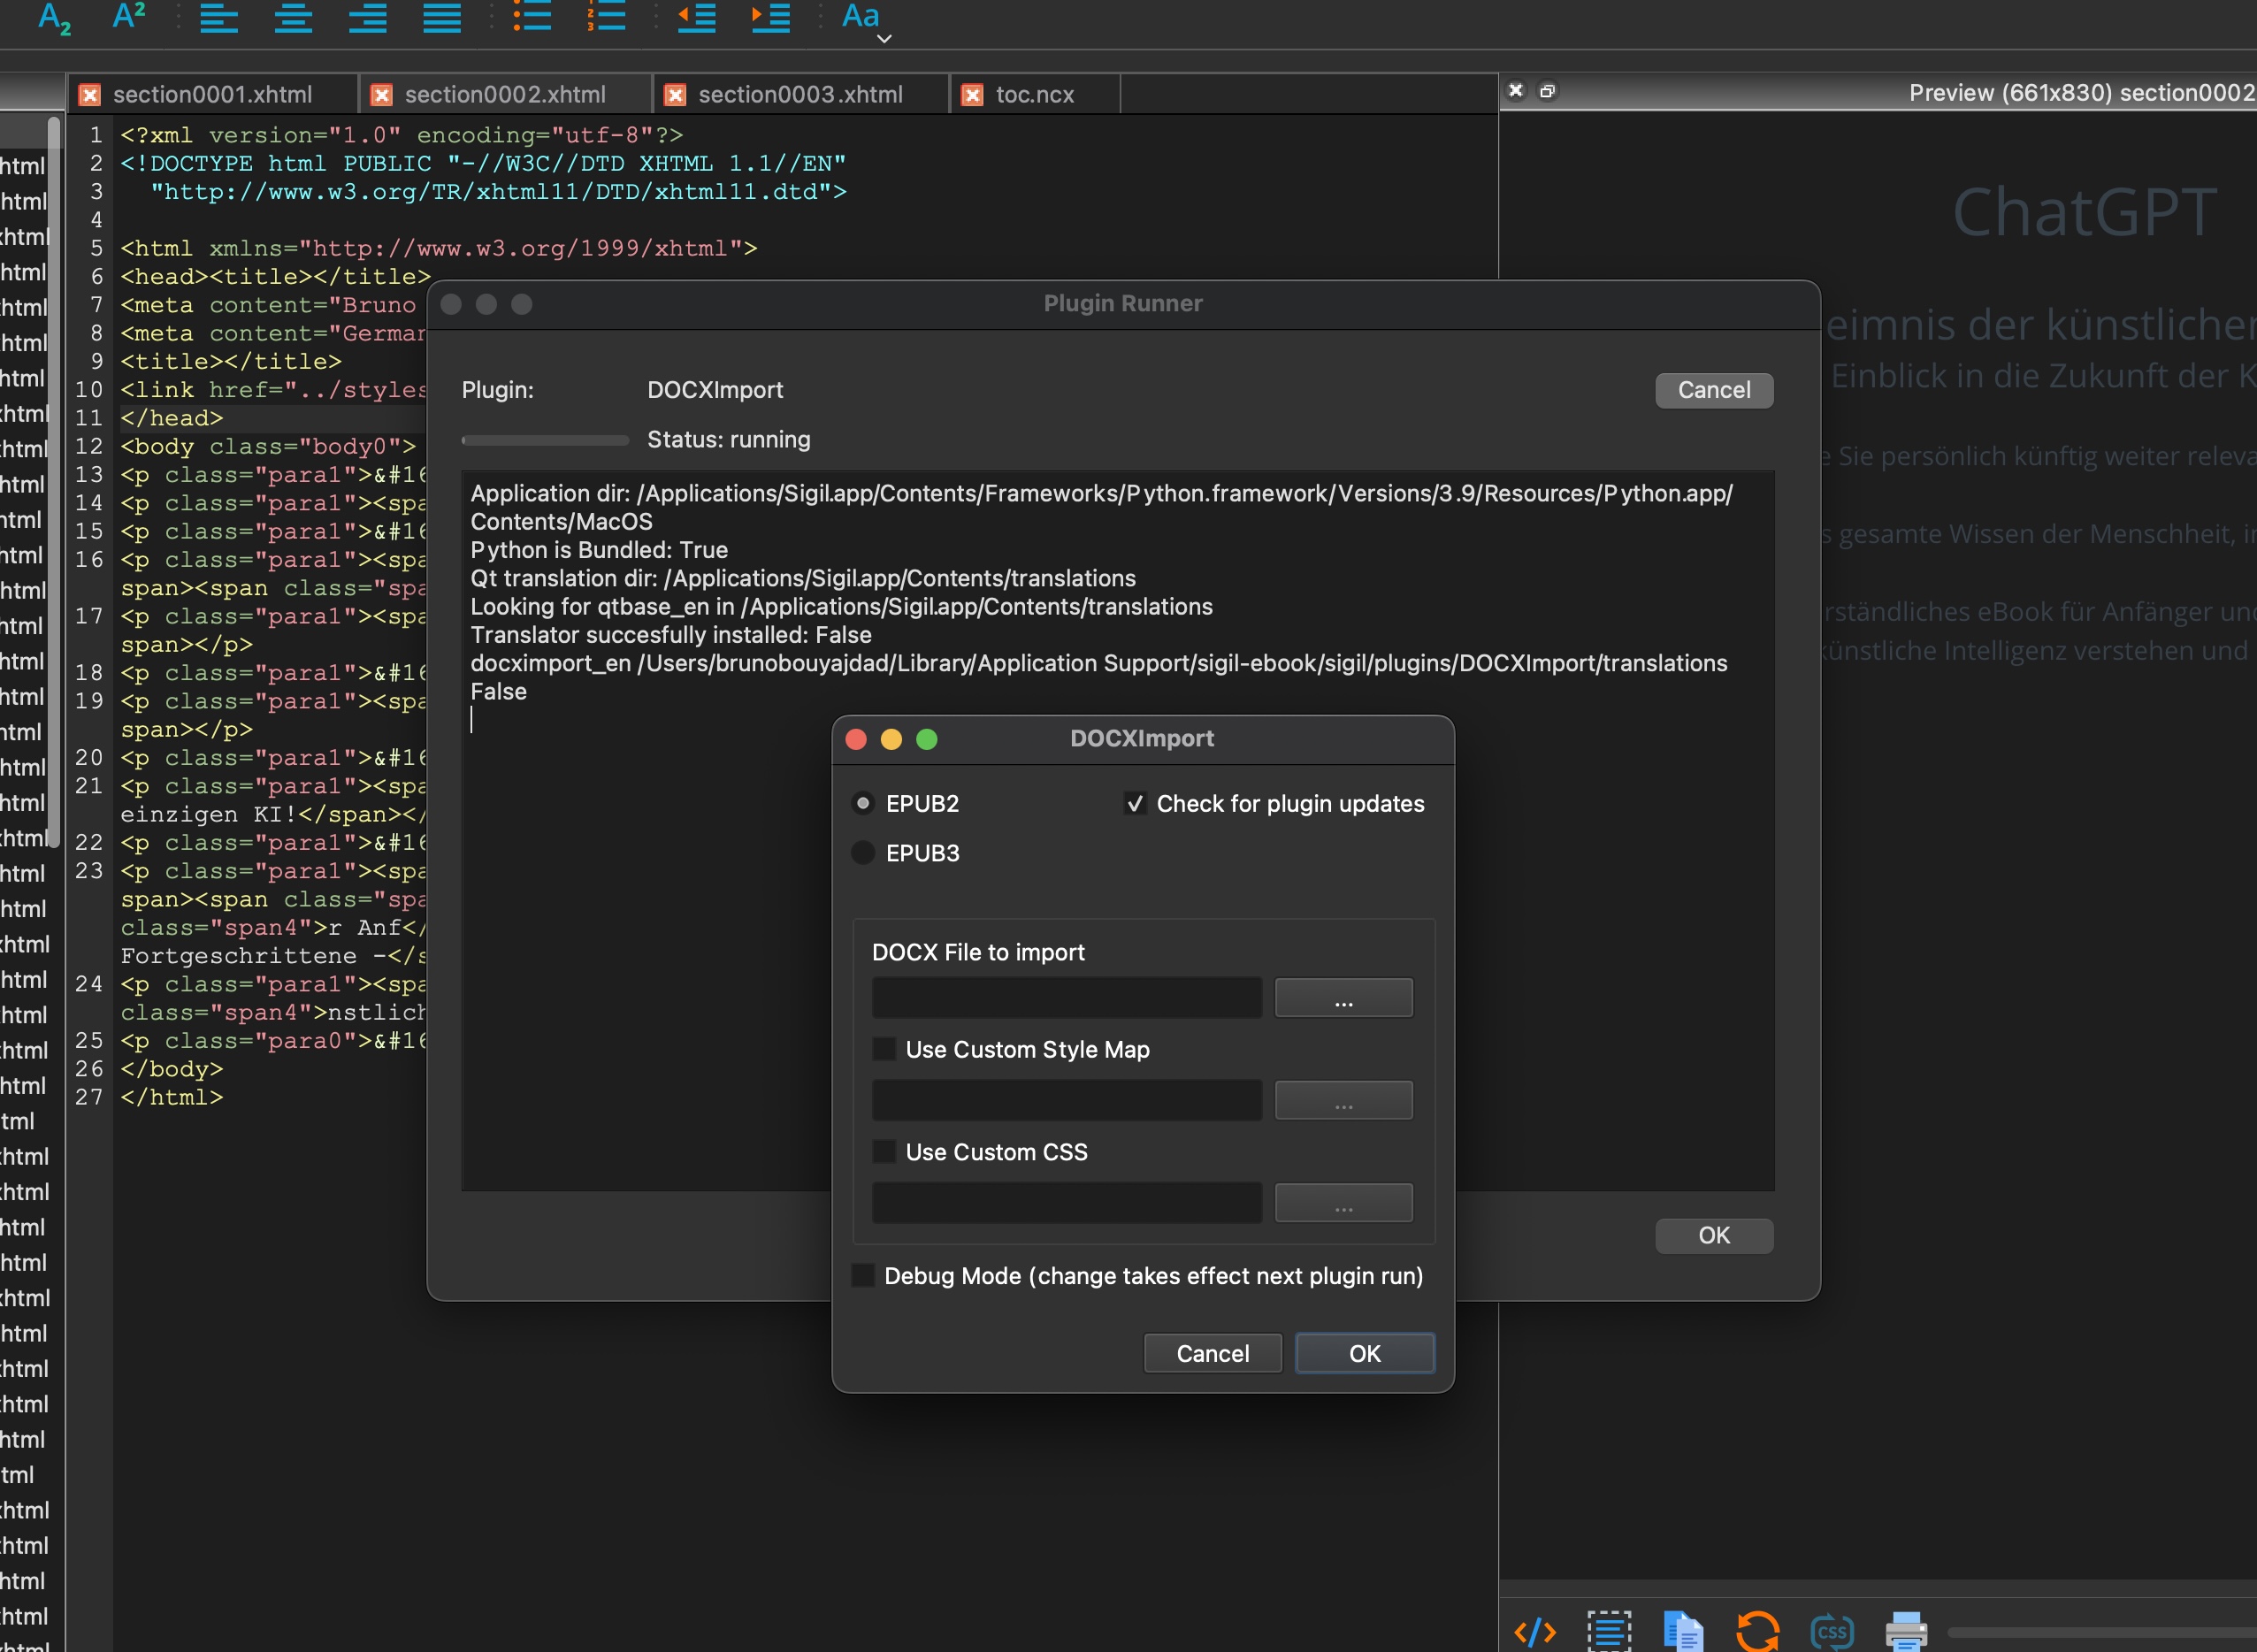Viewport: 2257px width, 1652px height.
Task: Enable Debug Mode checkbox
Action: point(863,1276)
